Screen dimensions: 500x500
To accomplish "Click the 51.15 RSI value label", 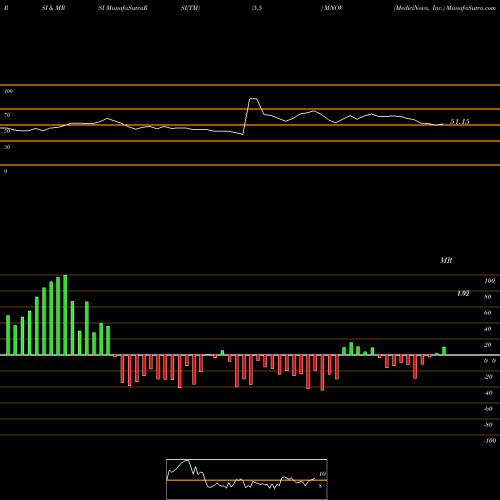I will (x=460, y=122).
